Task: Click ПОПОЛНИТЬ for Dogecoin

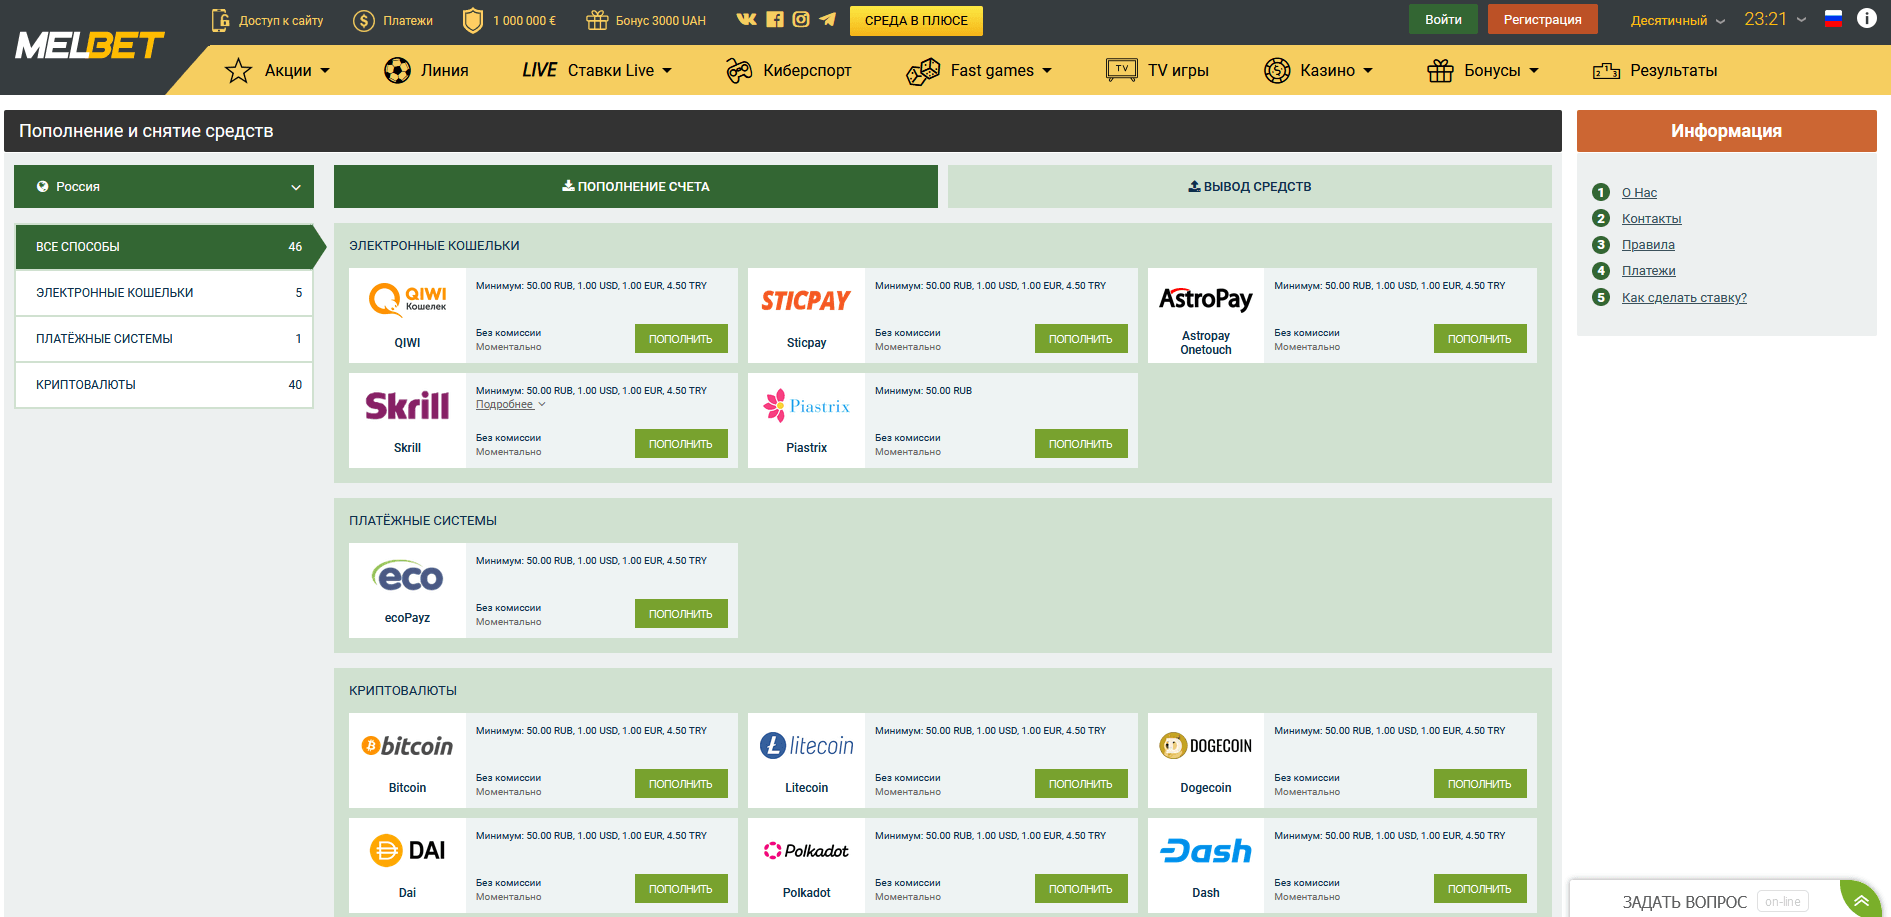Action: 1480,784
